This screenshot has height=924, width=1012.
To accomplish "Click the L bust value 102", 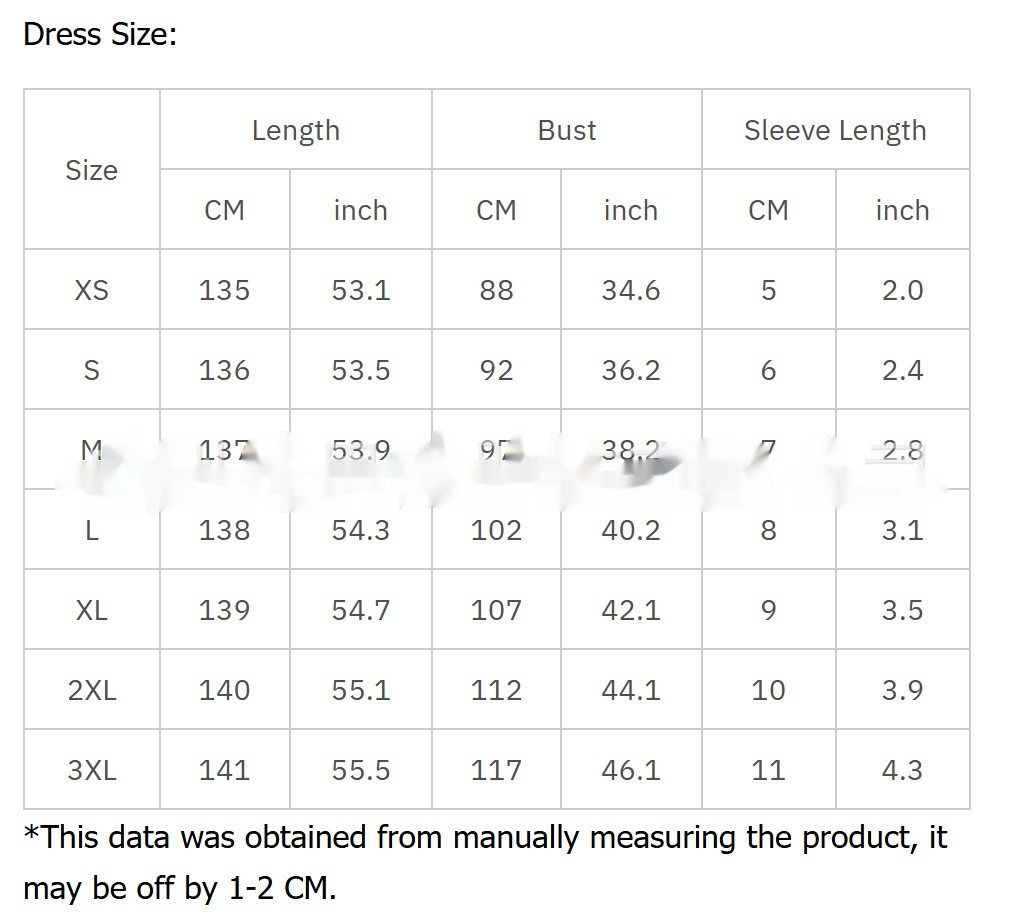I will pos(496,530).
